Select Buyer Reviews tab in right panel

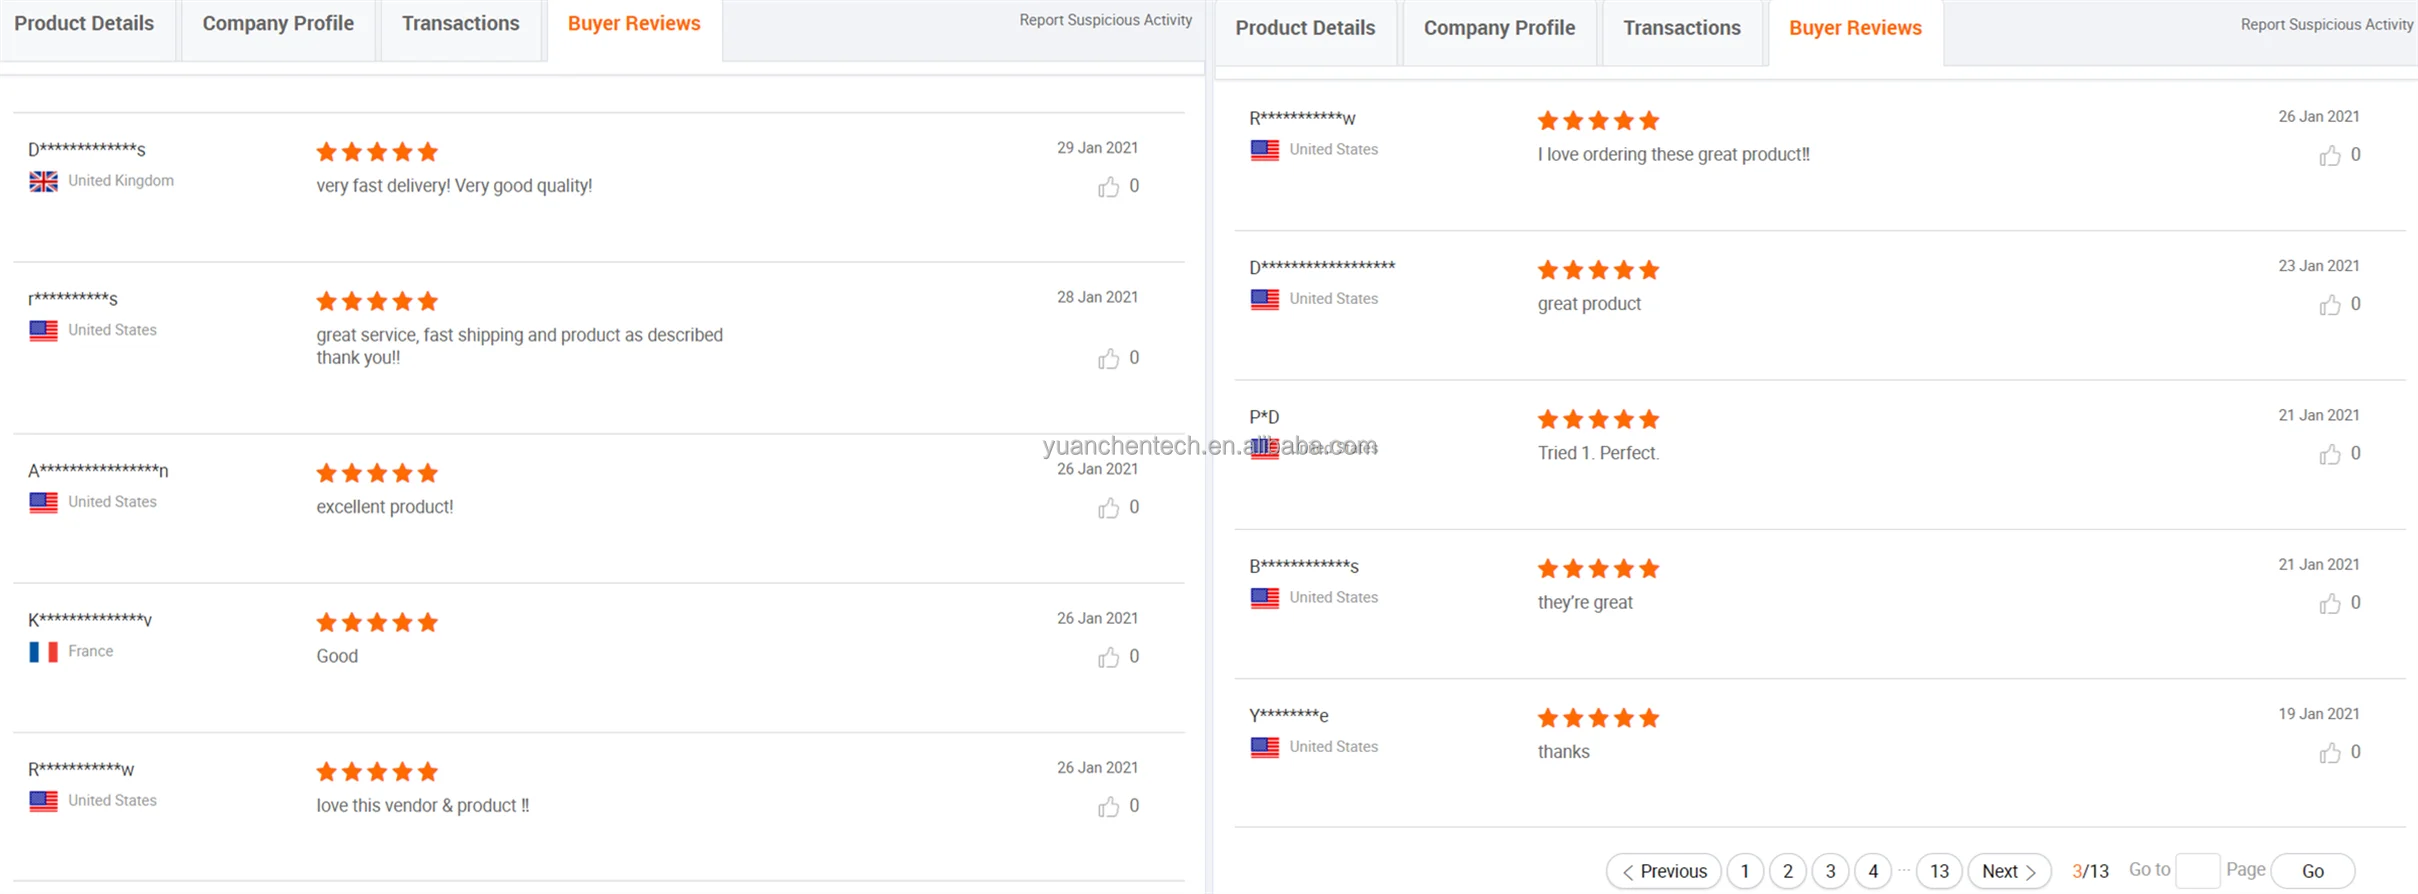[x=1855, y=29]
